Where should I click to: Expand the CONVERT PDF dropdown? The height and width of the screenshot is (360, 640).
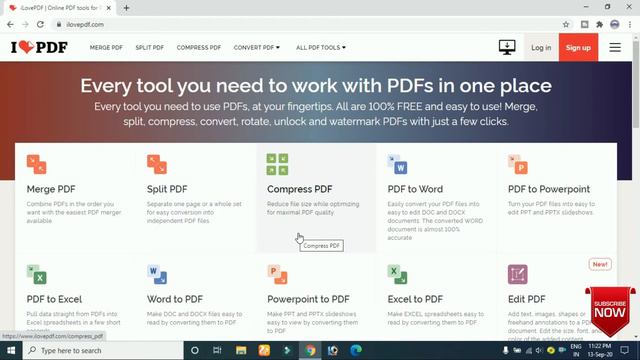[x=257, y=47]
